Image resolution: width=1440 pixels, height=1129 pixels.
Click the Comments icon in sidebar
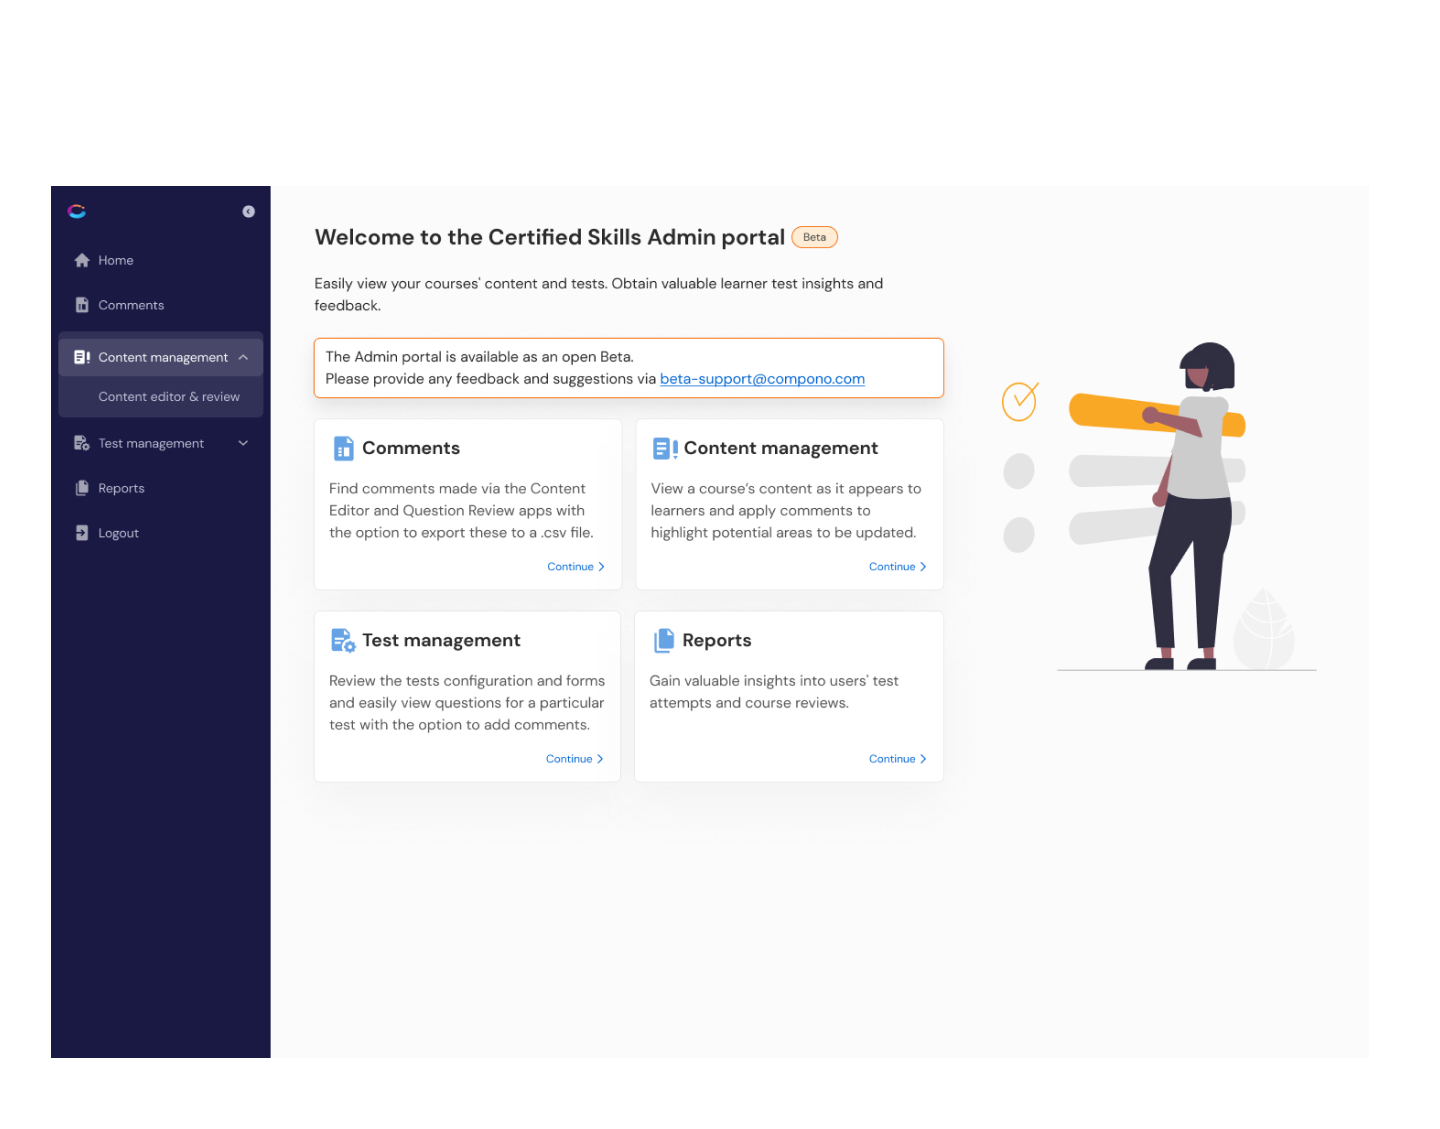pos(82,305)
